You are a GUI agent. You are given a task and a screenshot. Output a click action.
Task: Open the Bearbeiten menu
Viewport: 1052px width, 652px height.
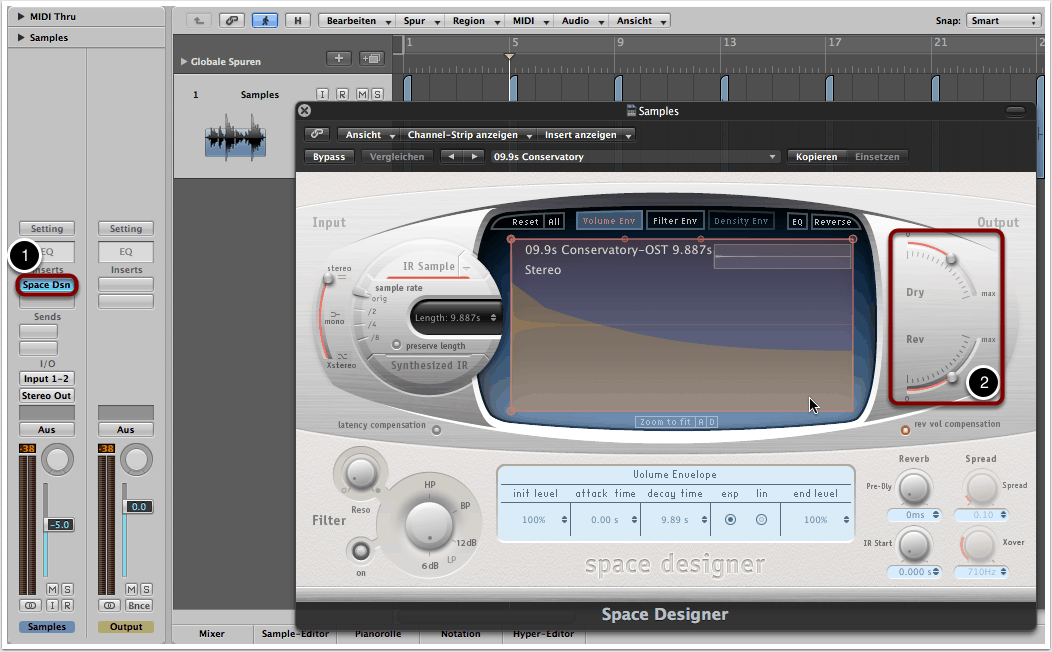pyautogui.click(x=356, y=20)
